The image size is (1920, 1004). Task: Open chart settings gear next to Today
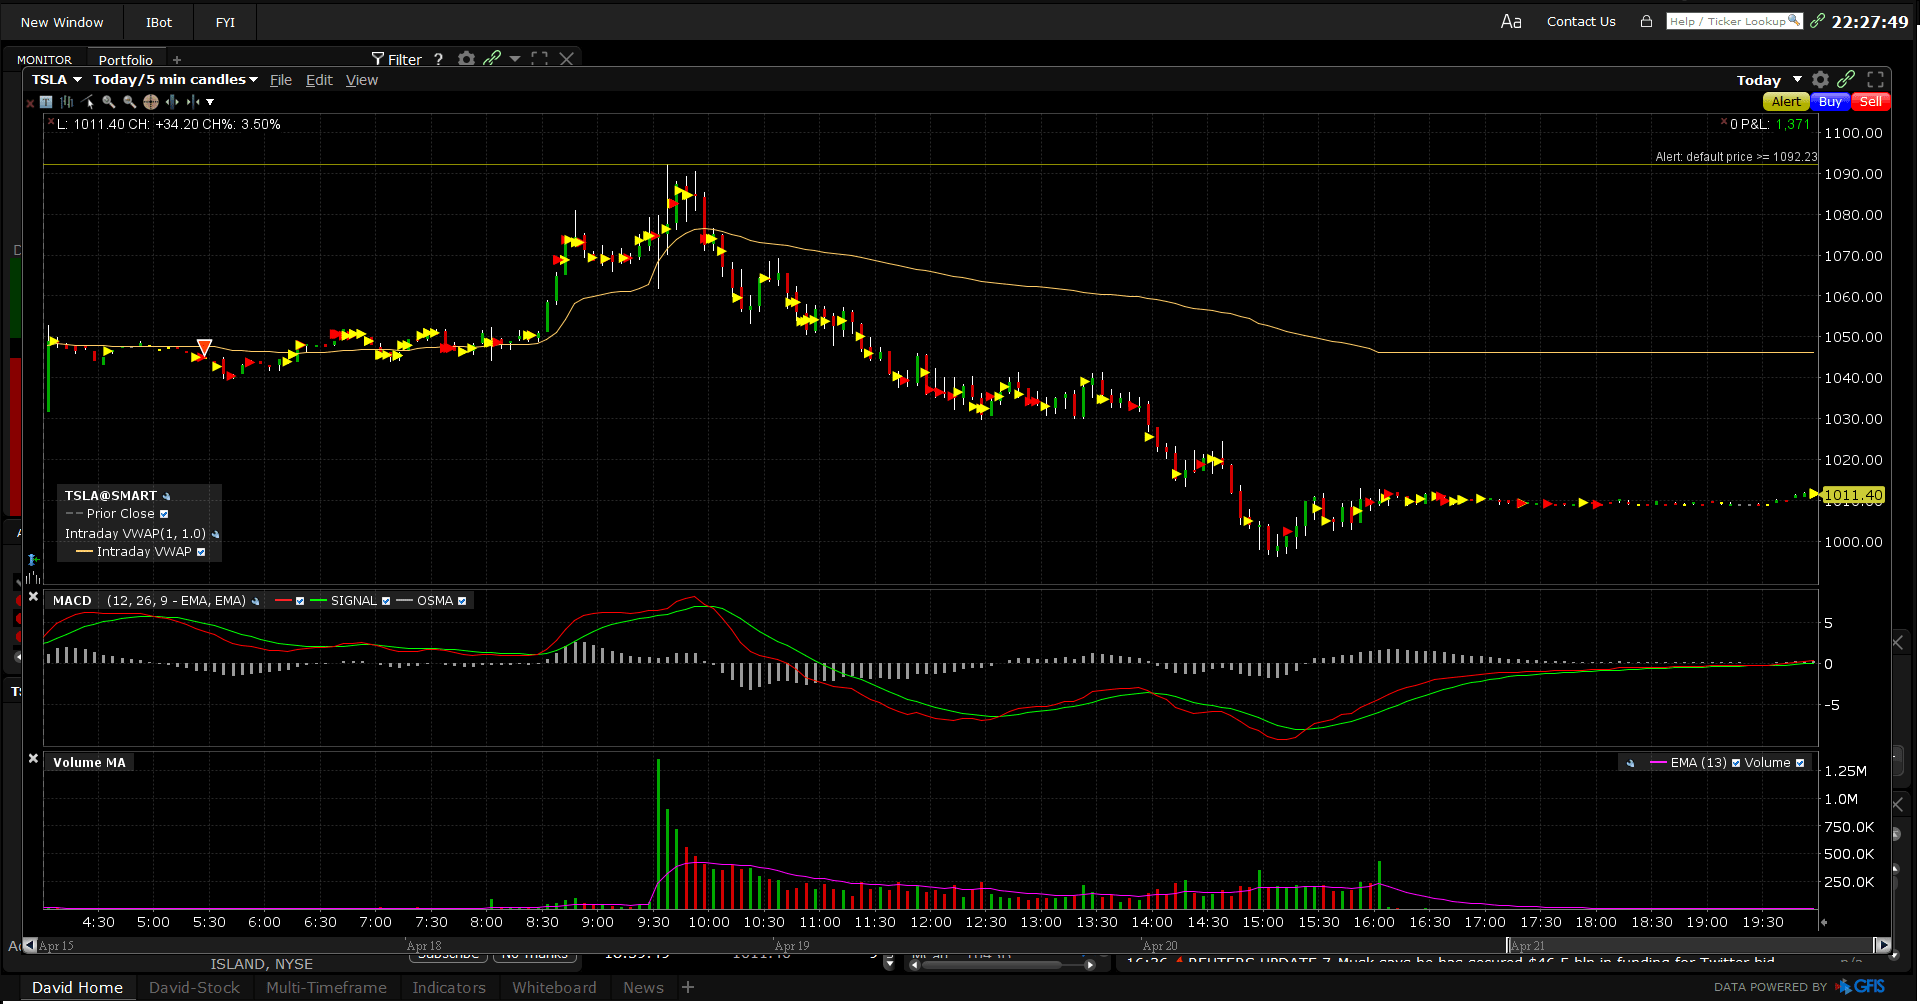(x=1820, y=80)
